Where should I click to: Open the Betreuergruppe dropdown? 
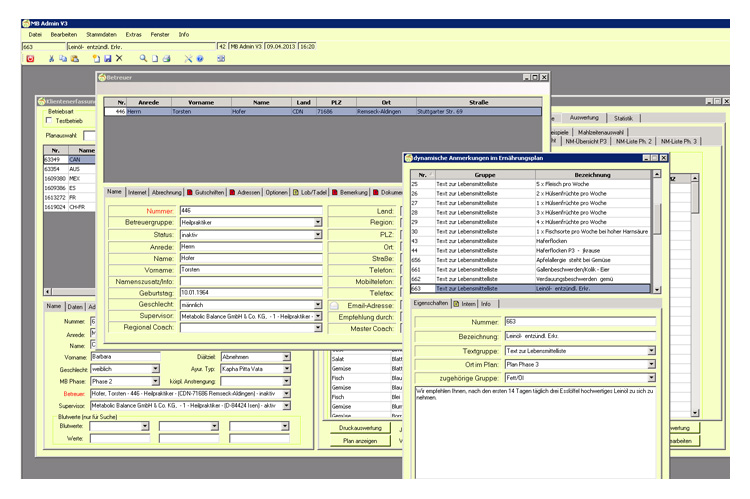318,222
